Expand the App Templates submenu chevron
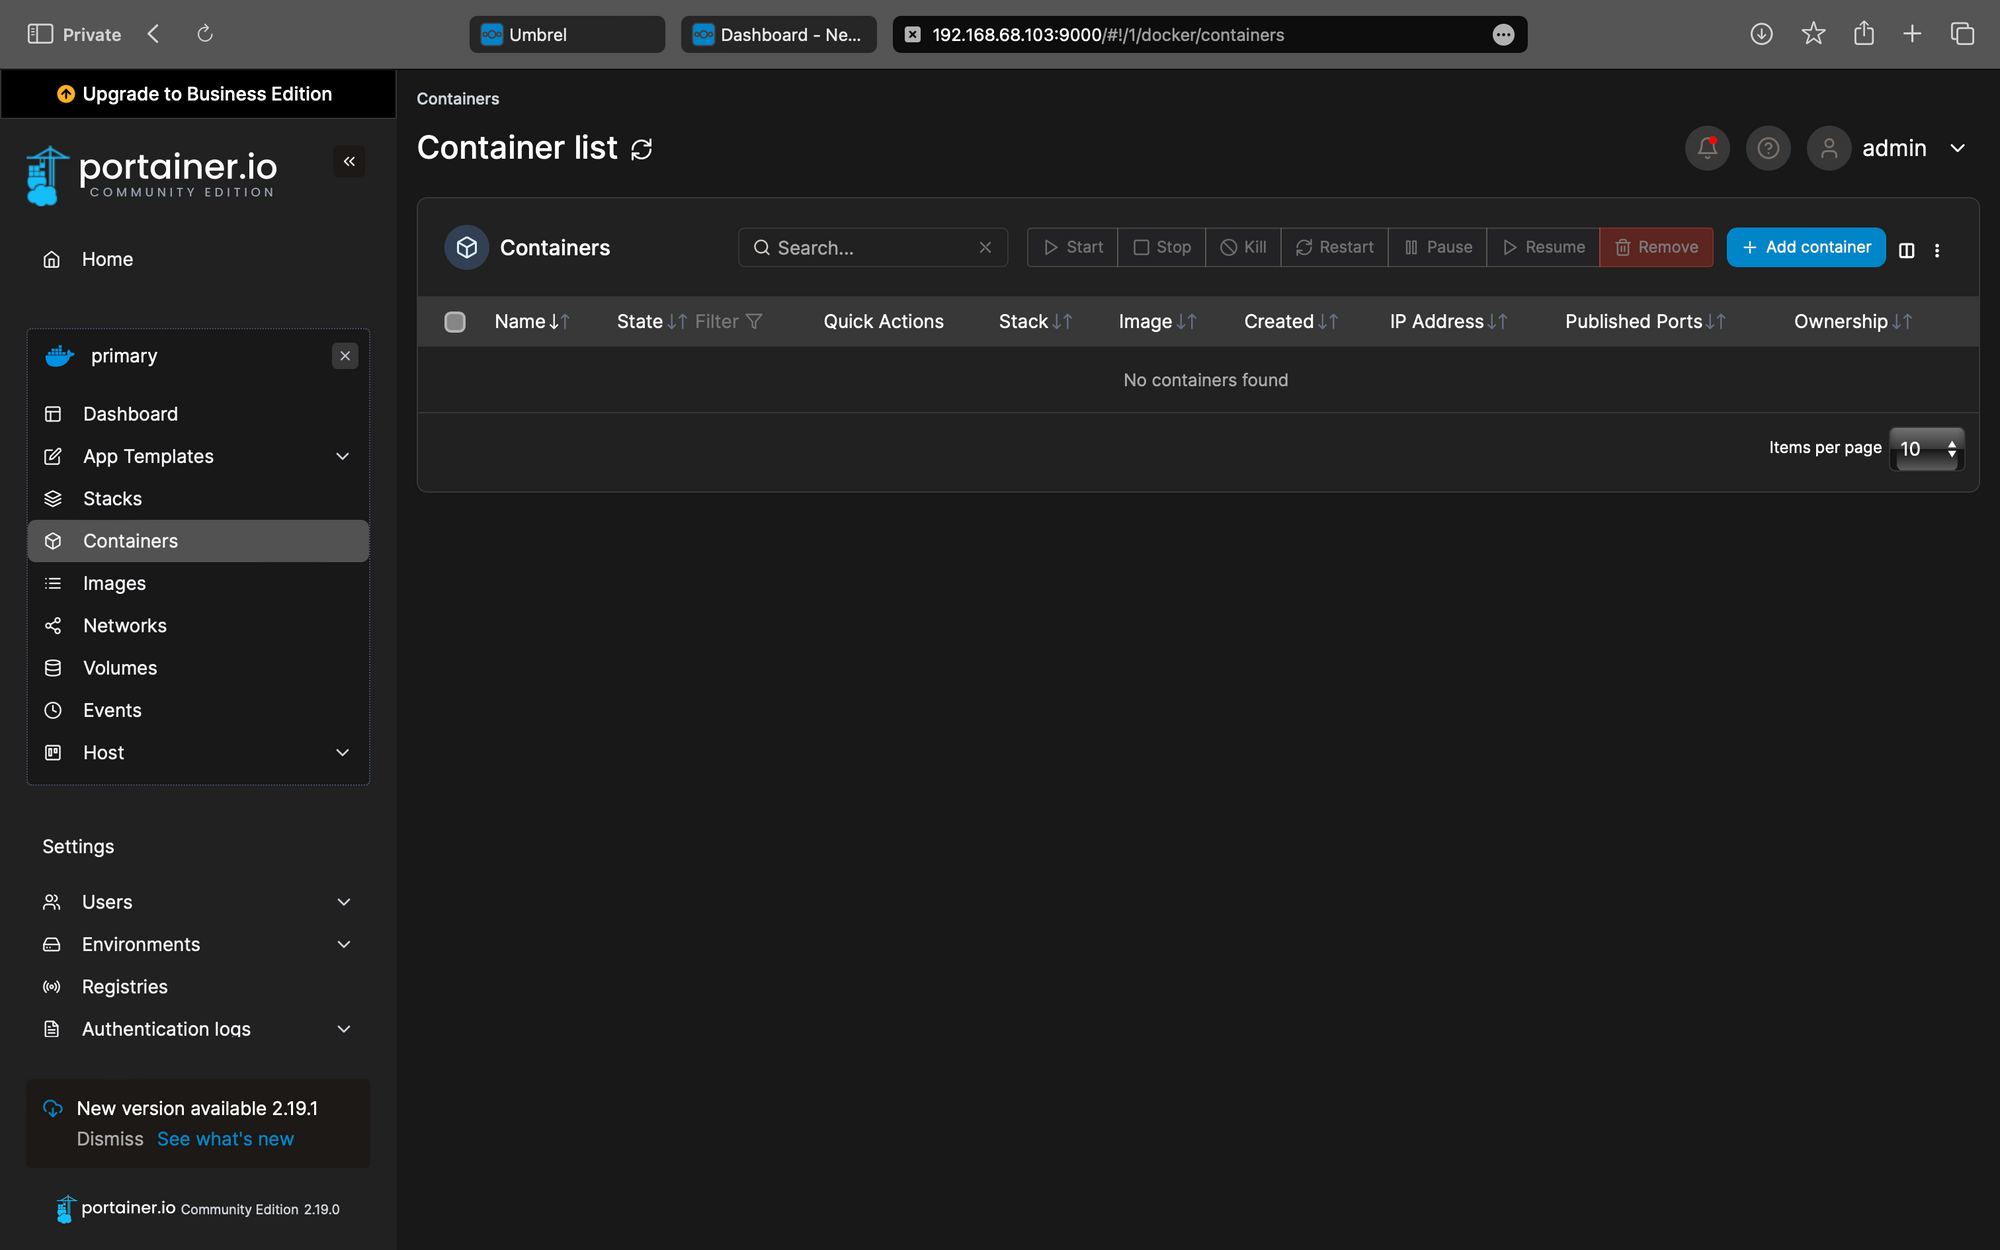 (343, 456)
